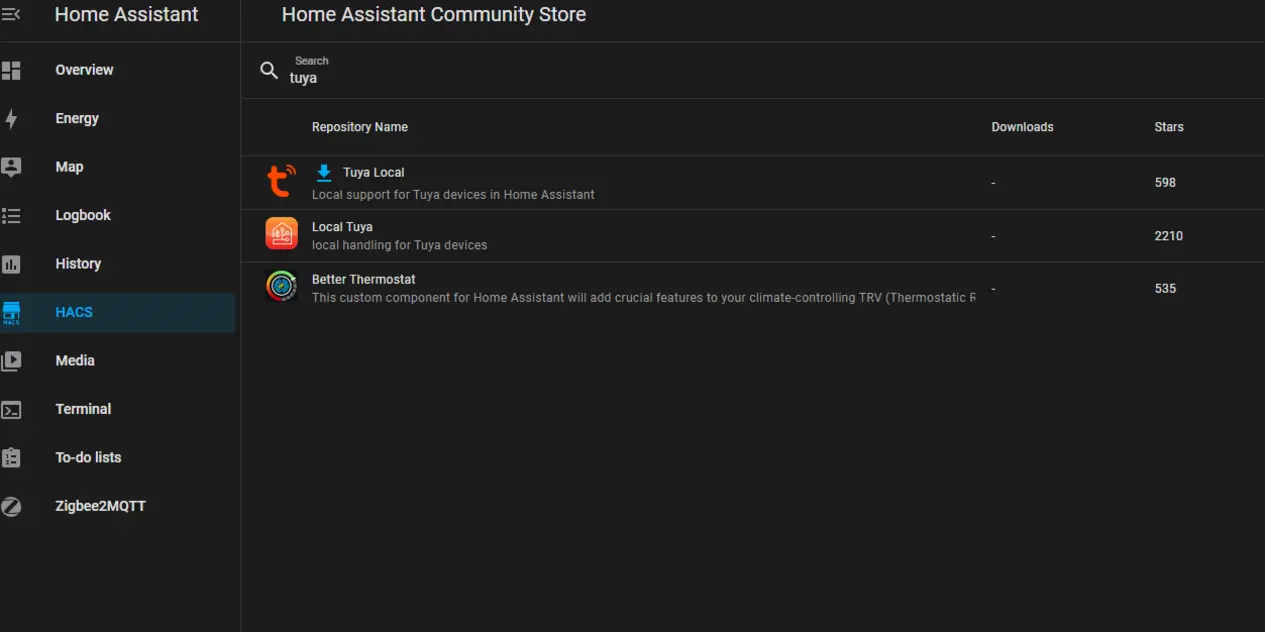Screen dimensions: 1265x632
Task: Collapse the sidebar with the menu icon
Action: (x=11, y=14)
